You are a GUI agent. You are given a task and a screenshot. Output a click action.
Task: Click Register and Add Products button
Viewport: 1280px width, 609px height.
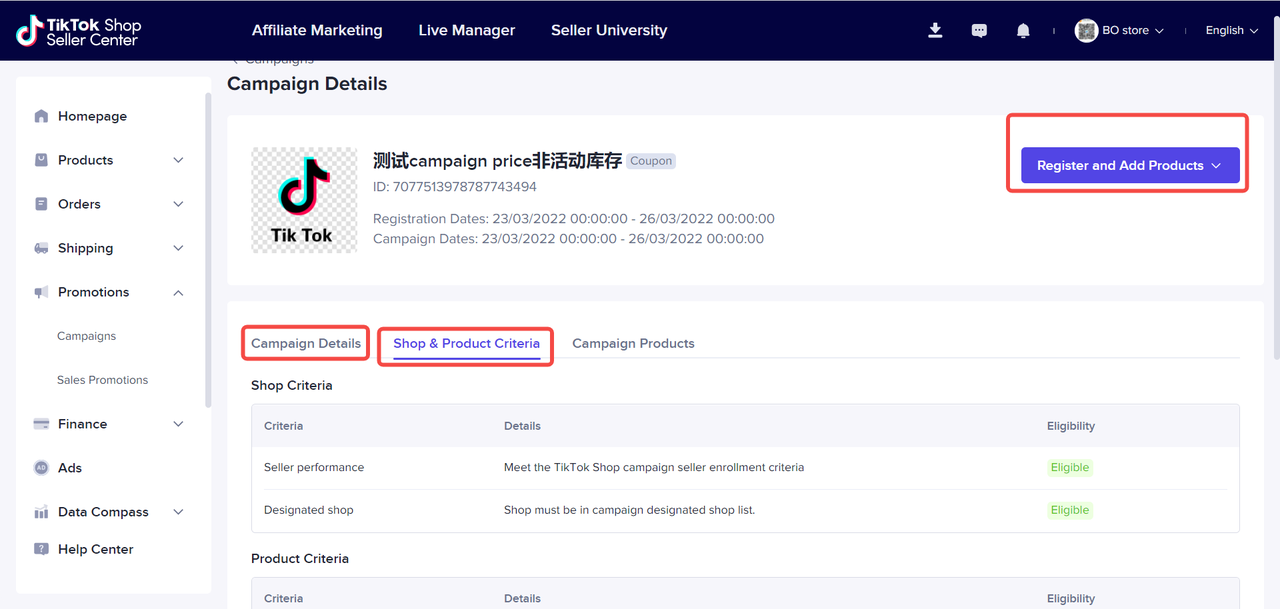pyautogui.click(x=1129, y=166)
